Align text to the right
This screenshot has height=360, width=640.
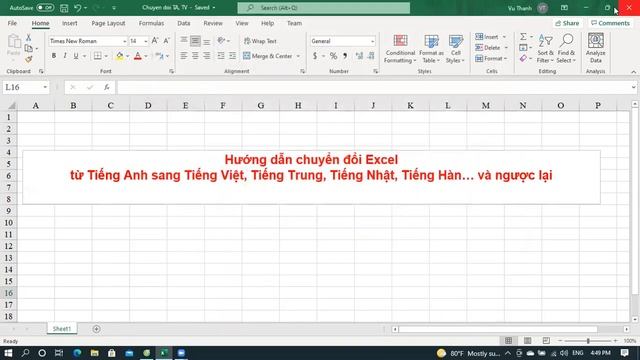pyautogui.click(x=207, y=56)
